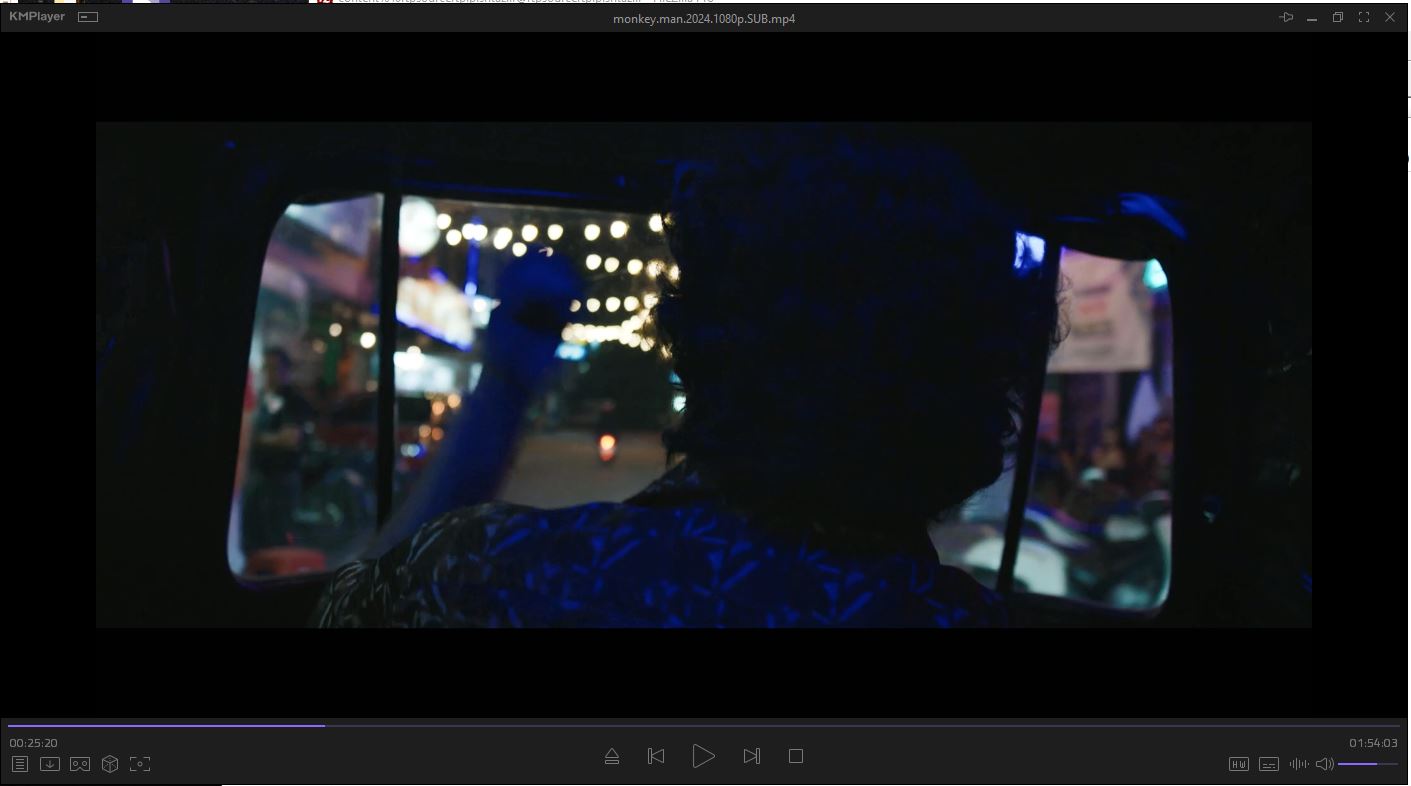Skip to the previous track
Image resolution: width=1411 pixels, height=786 pixels.
656,757
